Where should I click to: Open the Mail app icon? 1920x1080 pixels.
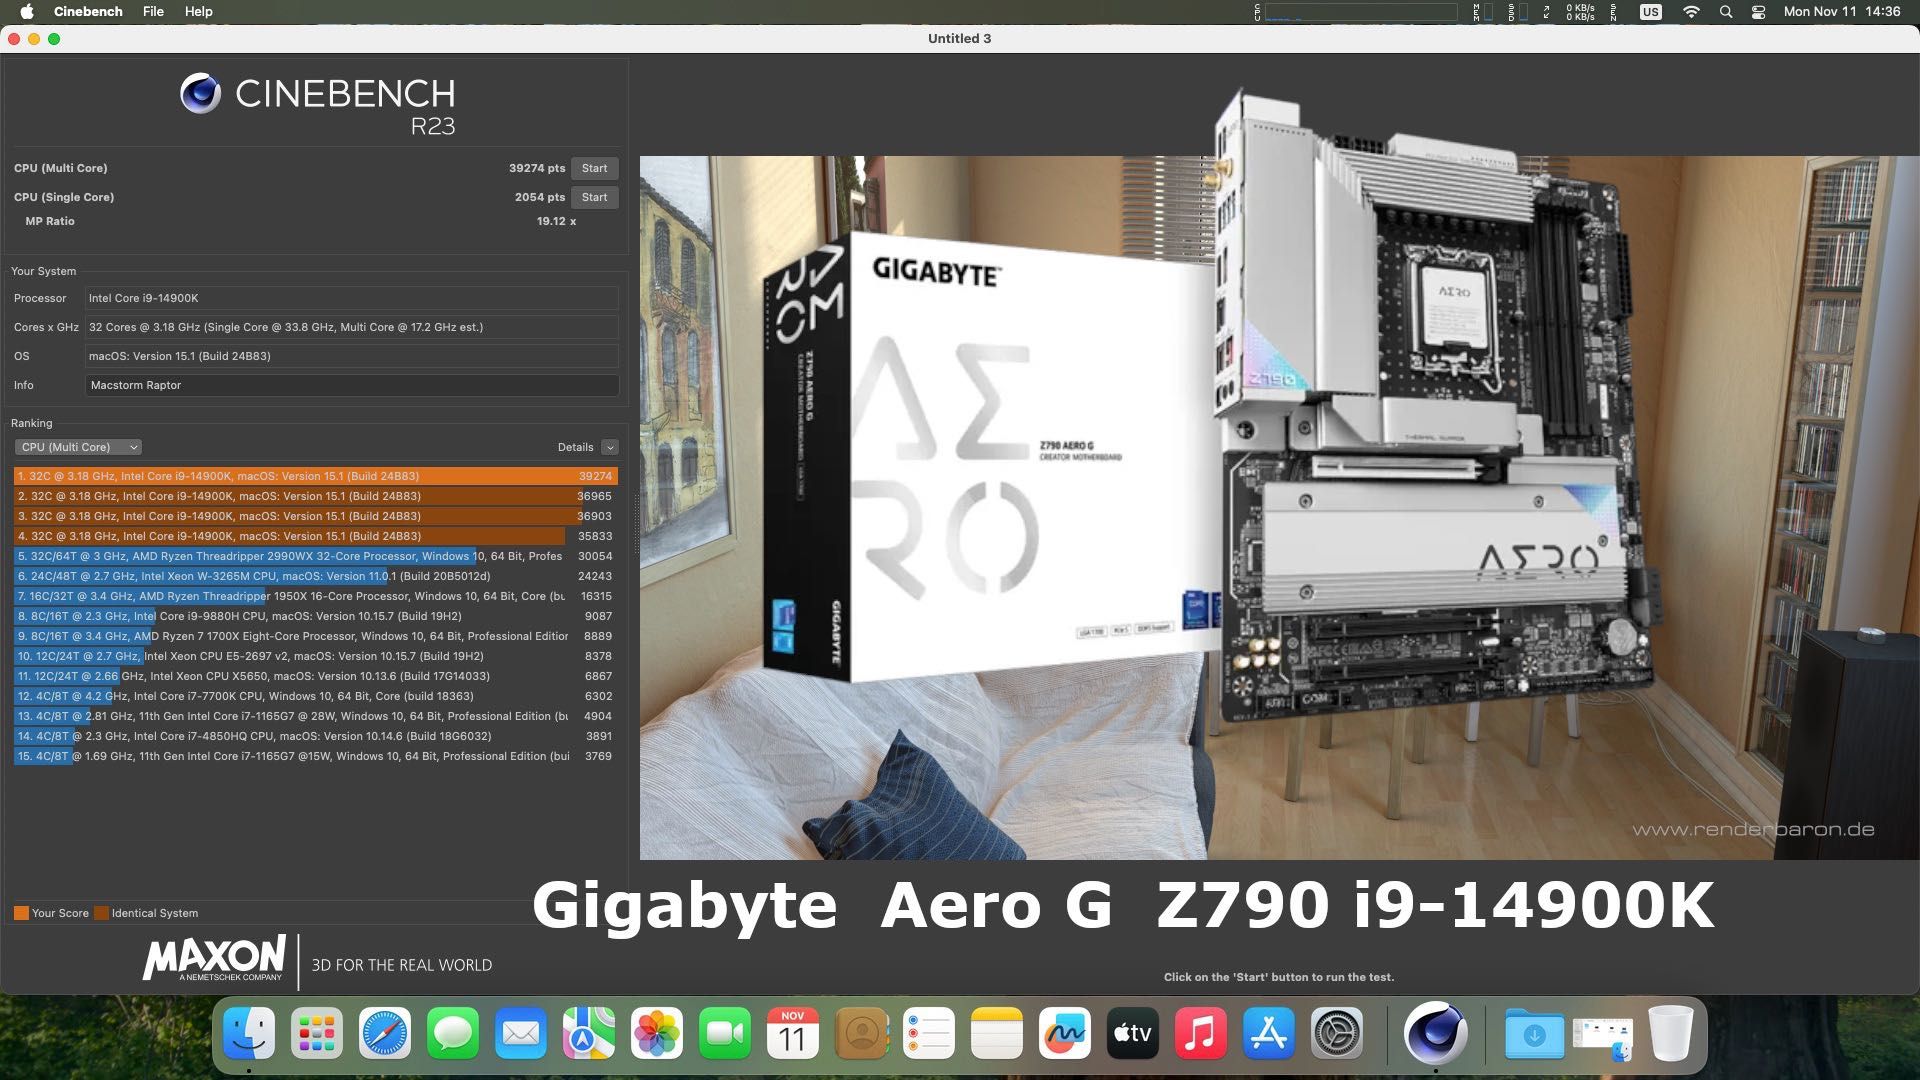(x=521, y=1033)
